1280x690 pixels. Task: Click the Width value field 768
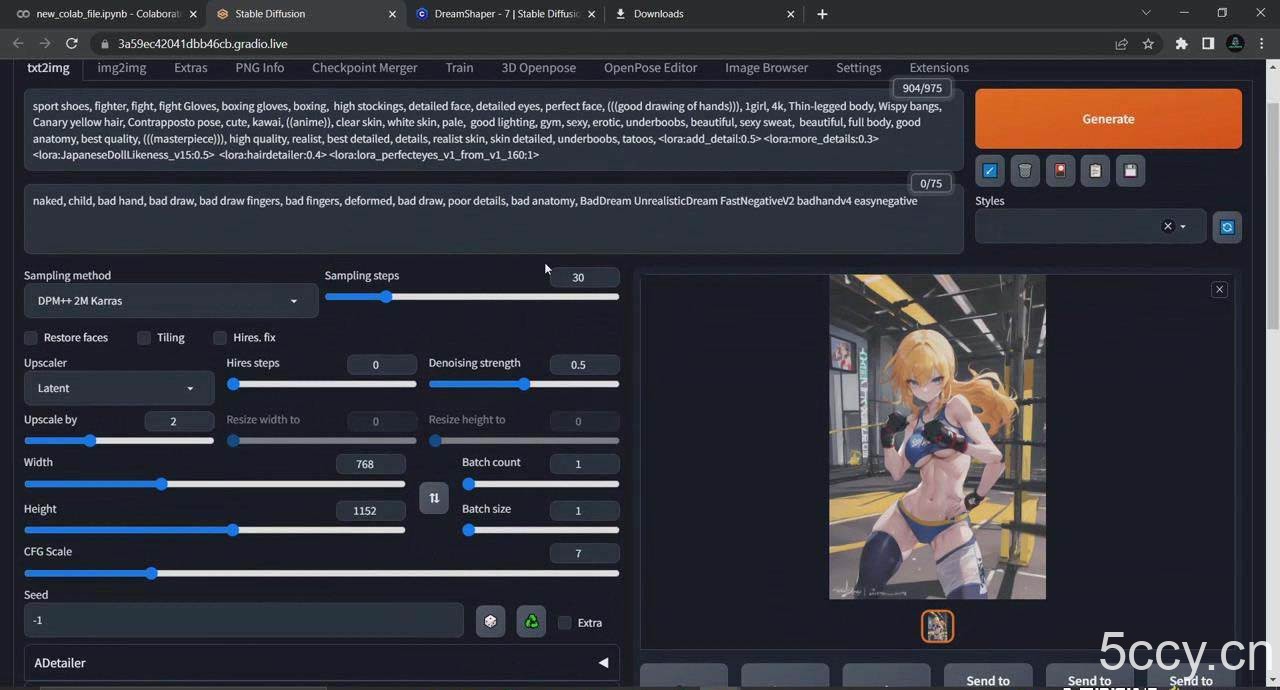(x=371, y=464)
